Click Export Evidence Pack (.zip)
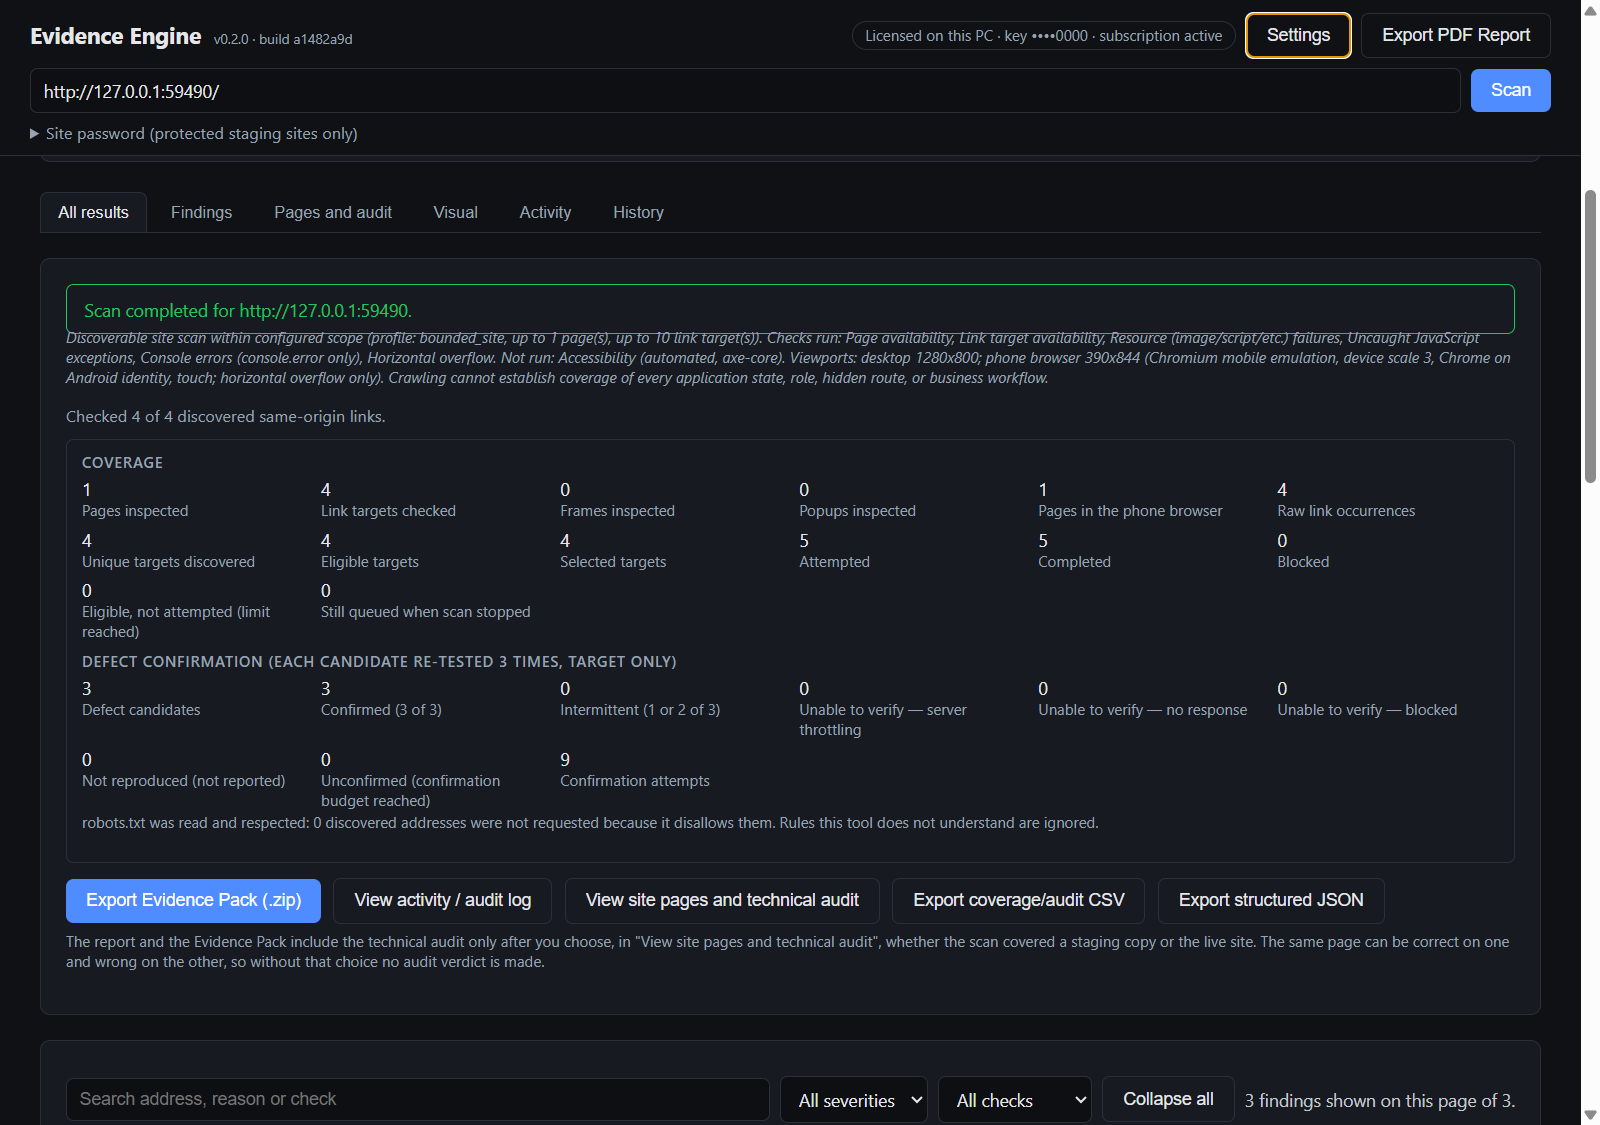The image size is (1600, 1125). click(x=193, y=900)
